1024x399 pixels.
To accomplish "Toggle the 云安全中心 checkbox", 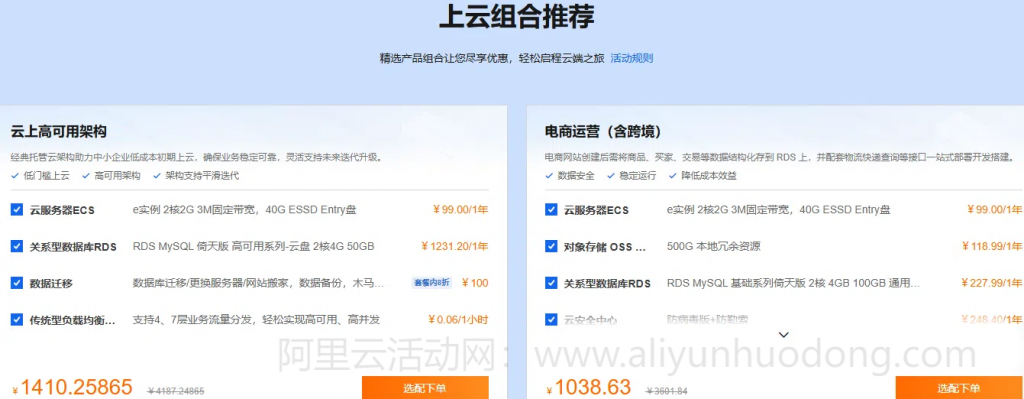I will point(551,319).
